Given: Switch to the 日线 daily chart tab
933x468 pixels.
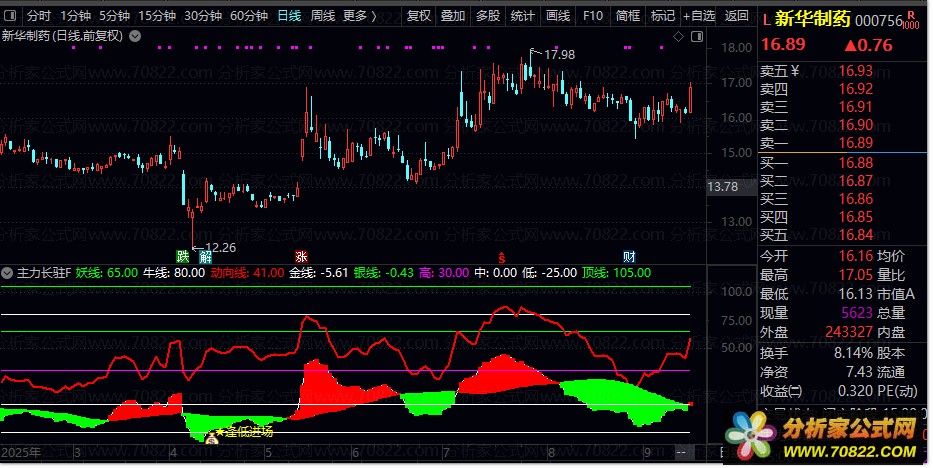Looking at the screenshot, I should [x=289, y=16].
